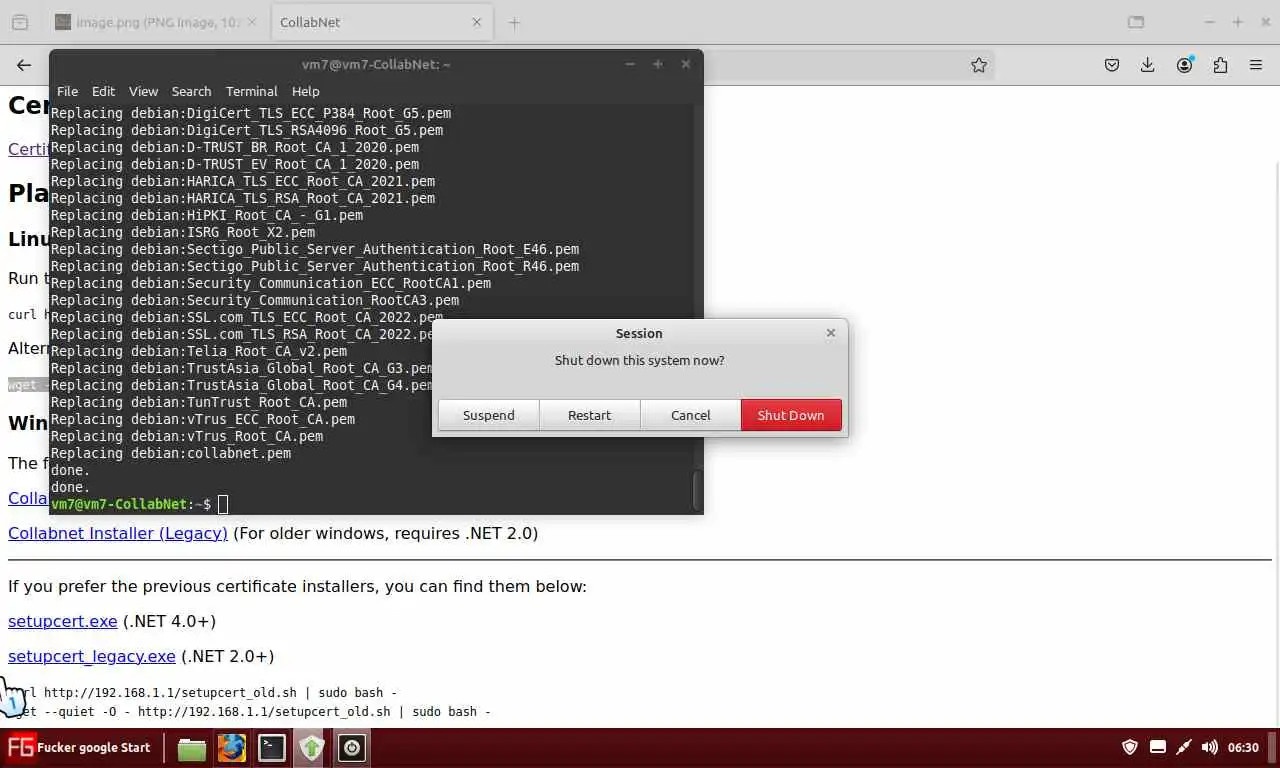Cancel the shutdown Session dialog

coord(690,415)
